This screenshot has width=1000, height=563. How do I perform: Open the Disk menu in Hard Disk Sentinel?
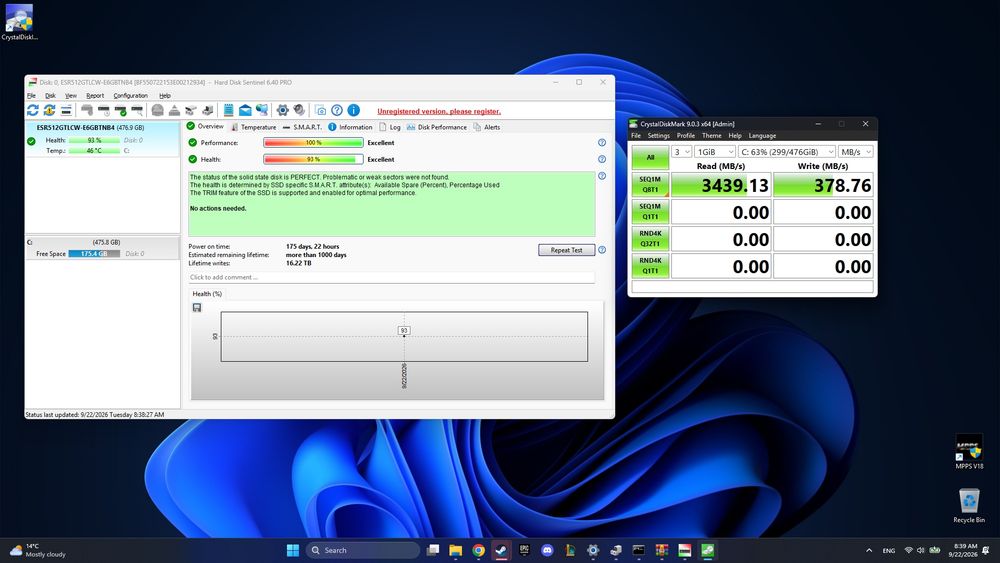[x=50, y=96]
